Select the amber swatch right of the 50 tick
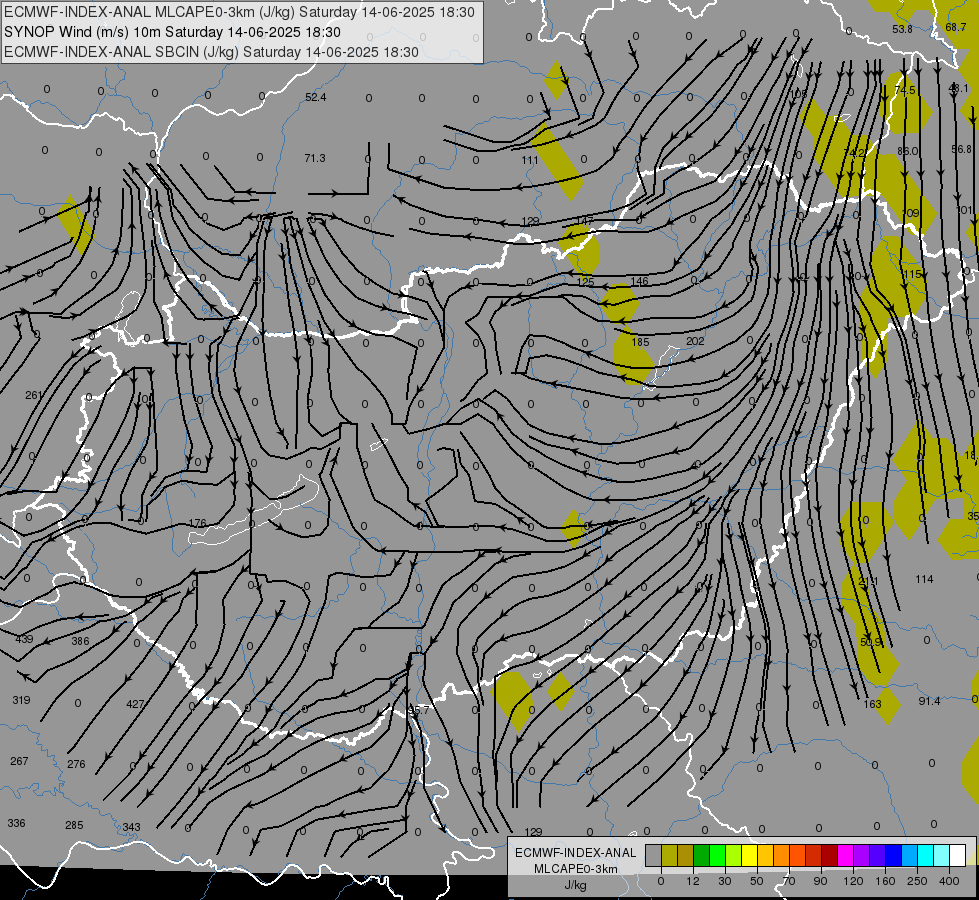 765,856
